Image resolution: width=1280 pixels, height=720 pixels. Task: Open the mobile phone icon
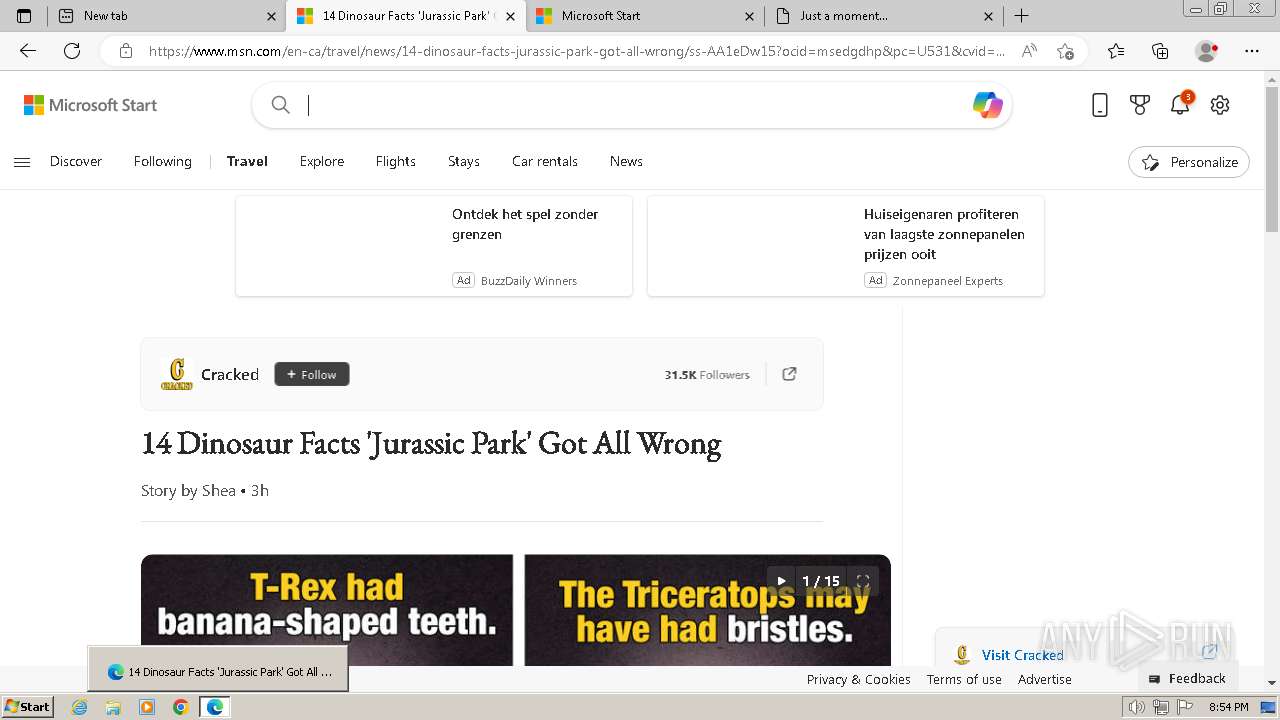coord(1100,105)
